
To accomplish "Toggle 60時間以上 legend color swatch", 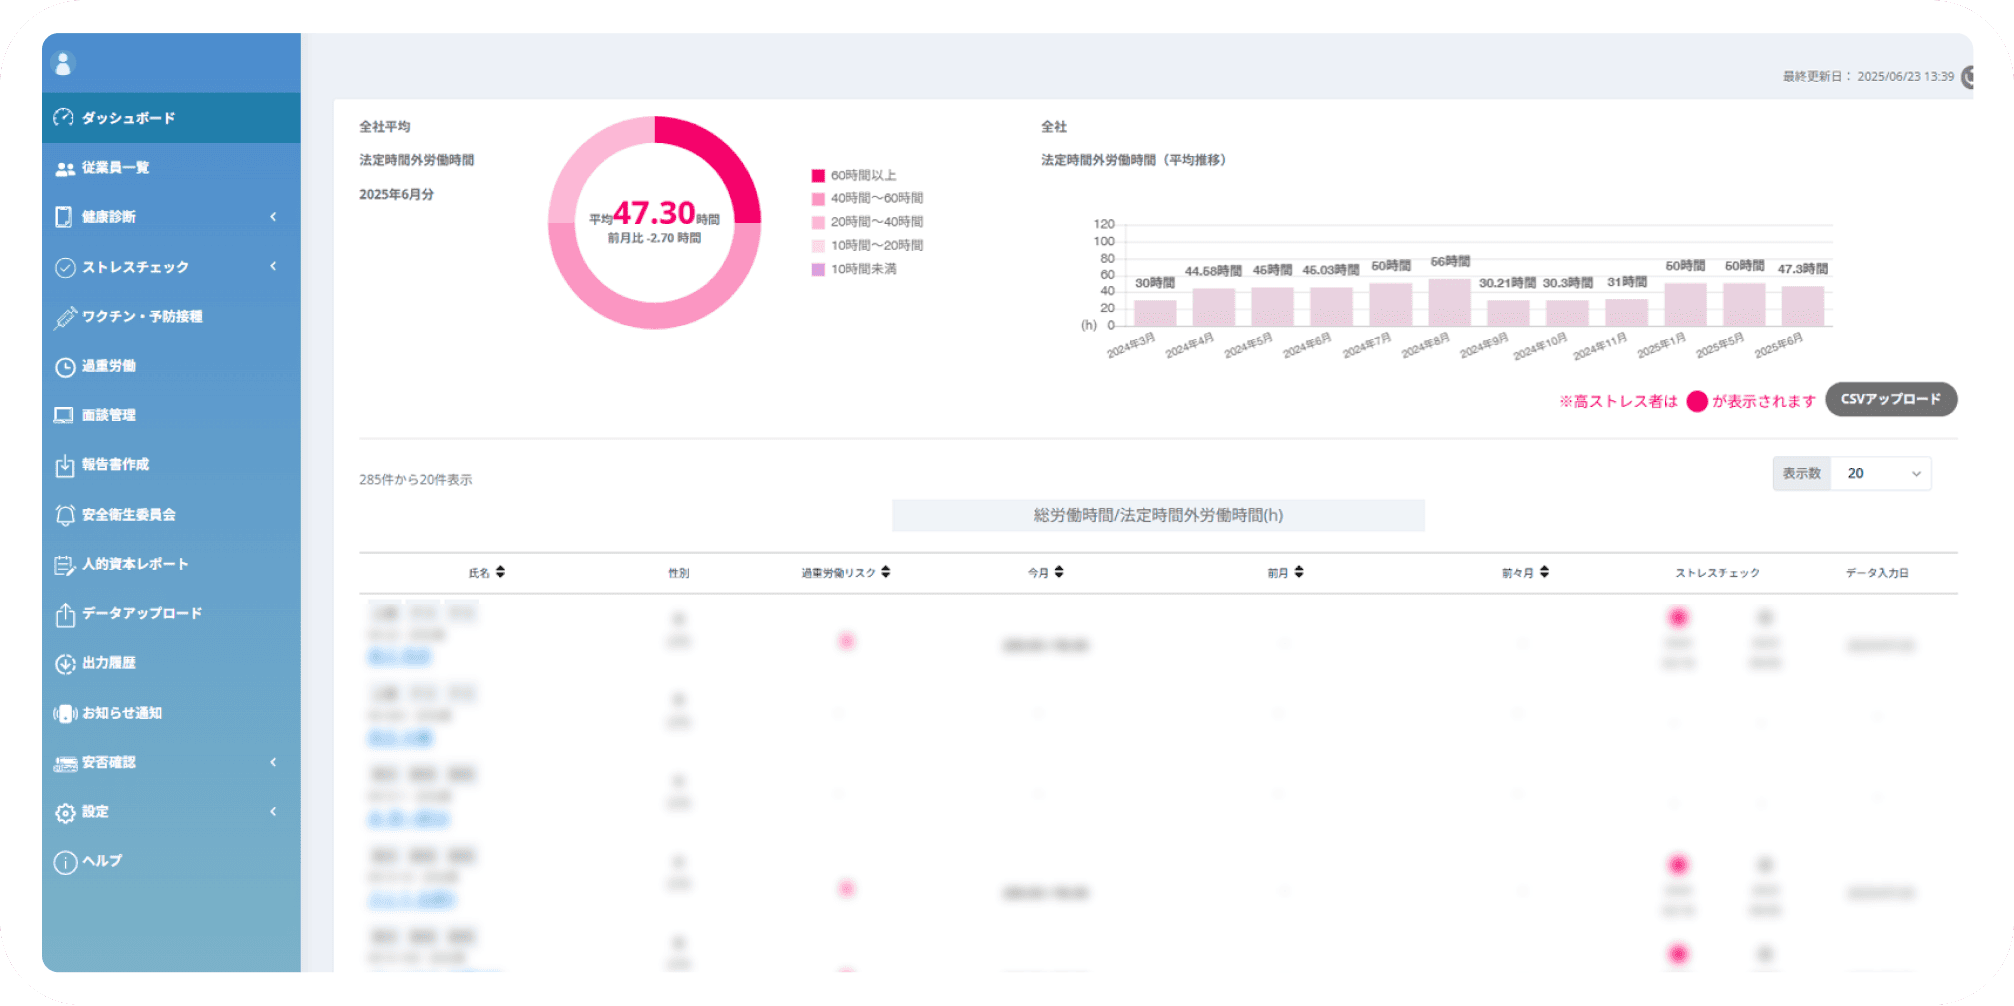I will tap(818, 176).
